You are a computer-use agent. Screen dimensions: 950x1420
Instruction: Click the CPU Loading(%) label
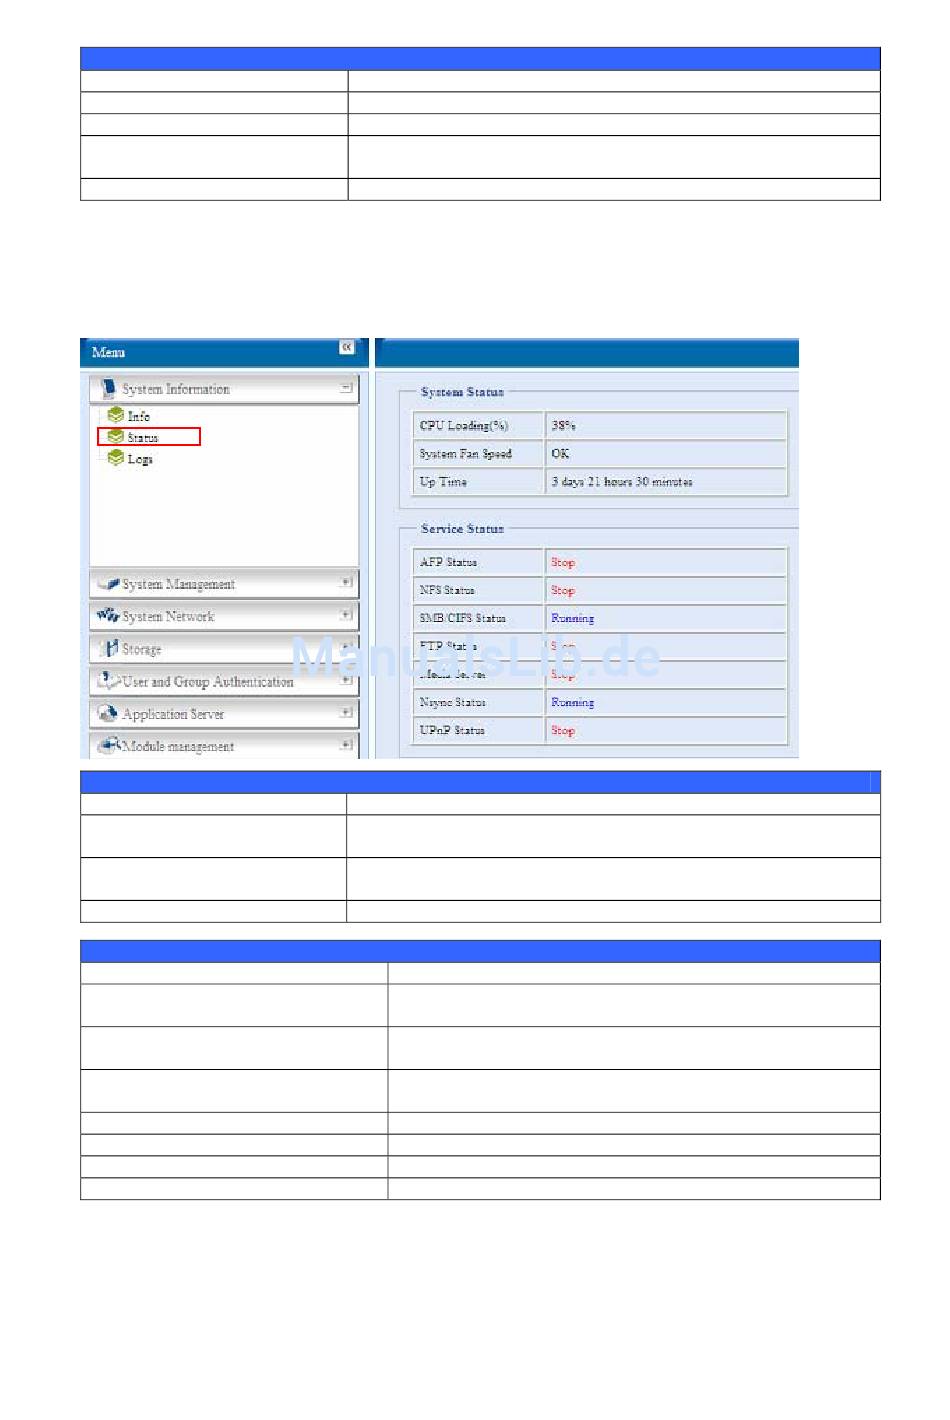[x=464, y=426]
